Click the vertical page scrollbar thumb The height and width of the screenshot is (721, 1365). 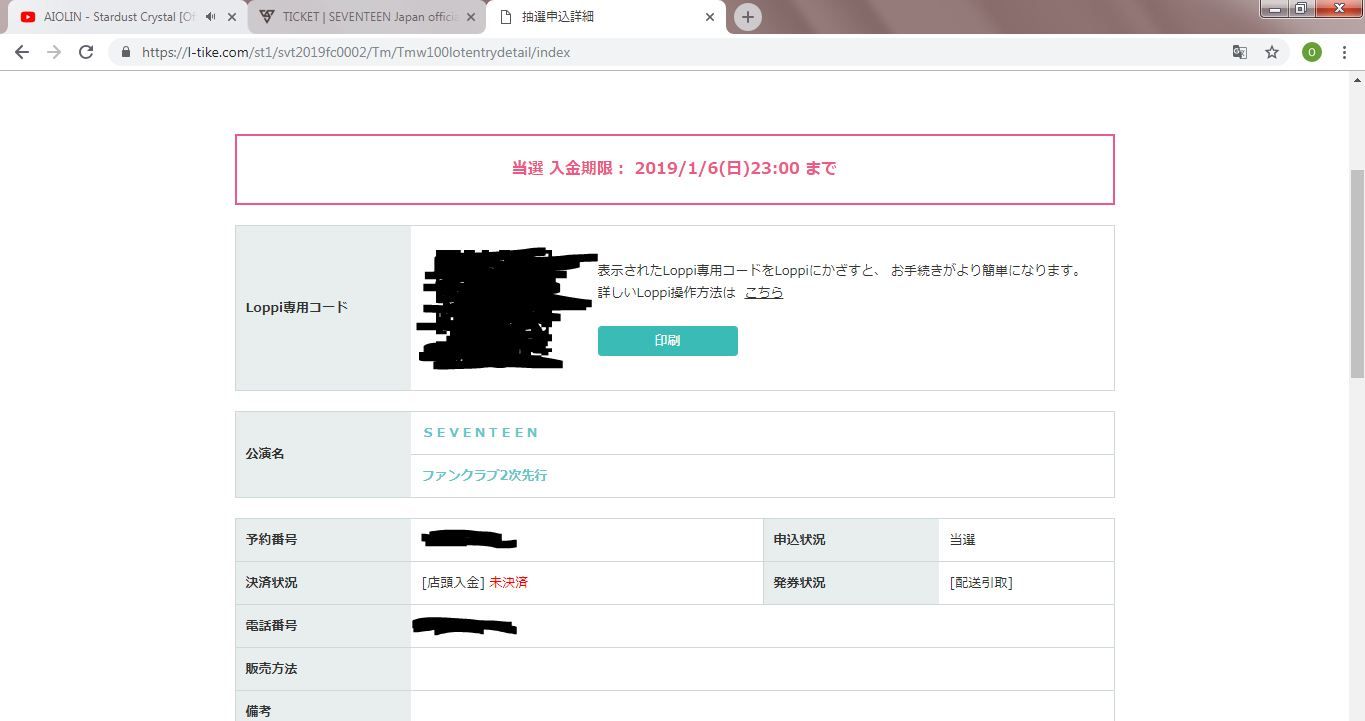(1356, 270)
